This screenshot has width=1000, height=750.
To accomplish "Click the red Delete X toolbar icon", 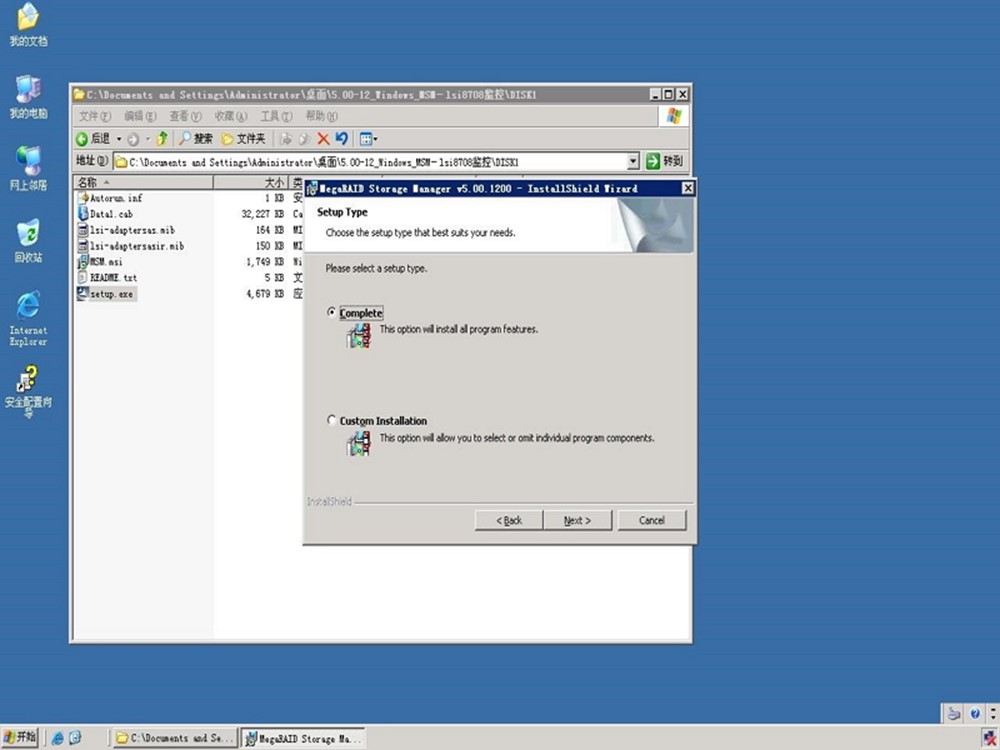I will point(323,139).
